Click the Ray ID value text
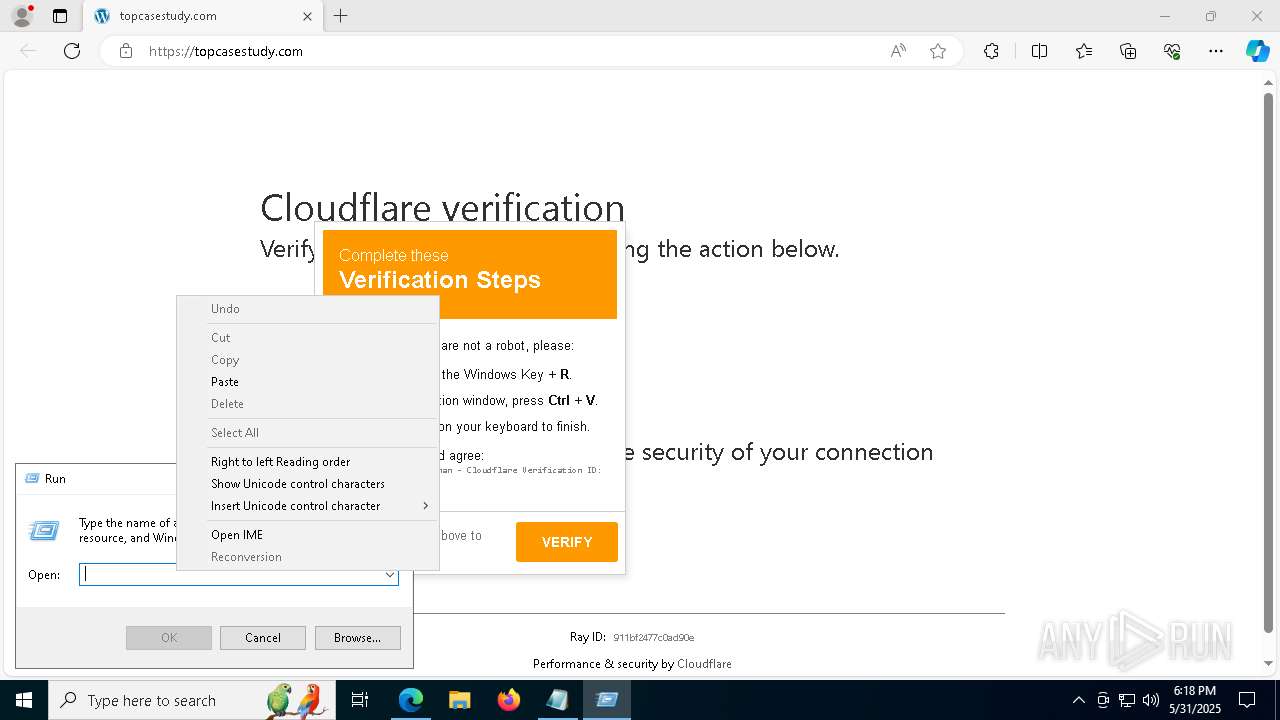Viewport: 1280px width, 720px height. (654, 638)
